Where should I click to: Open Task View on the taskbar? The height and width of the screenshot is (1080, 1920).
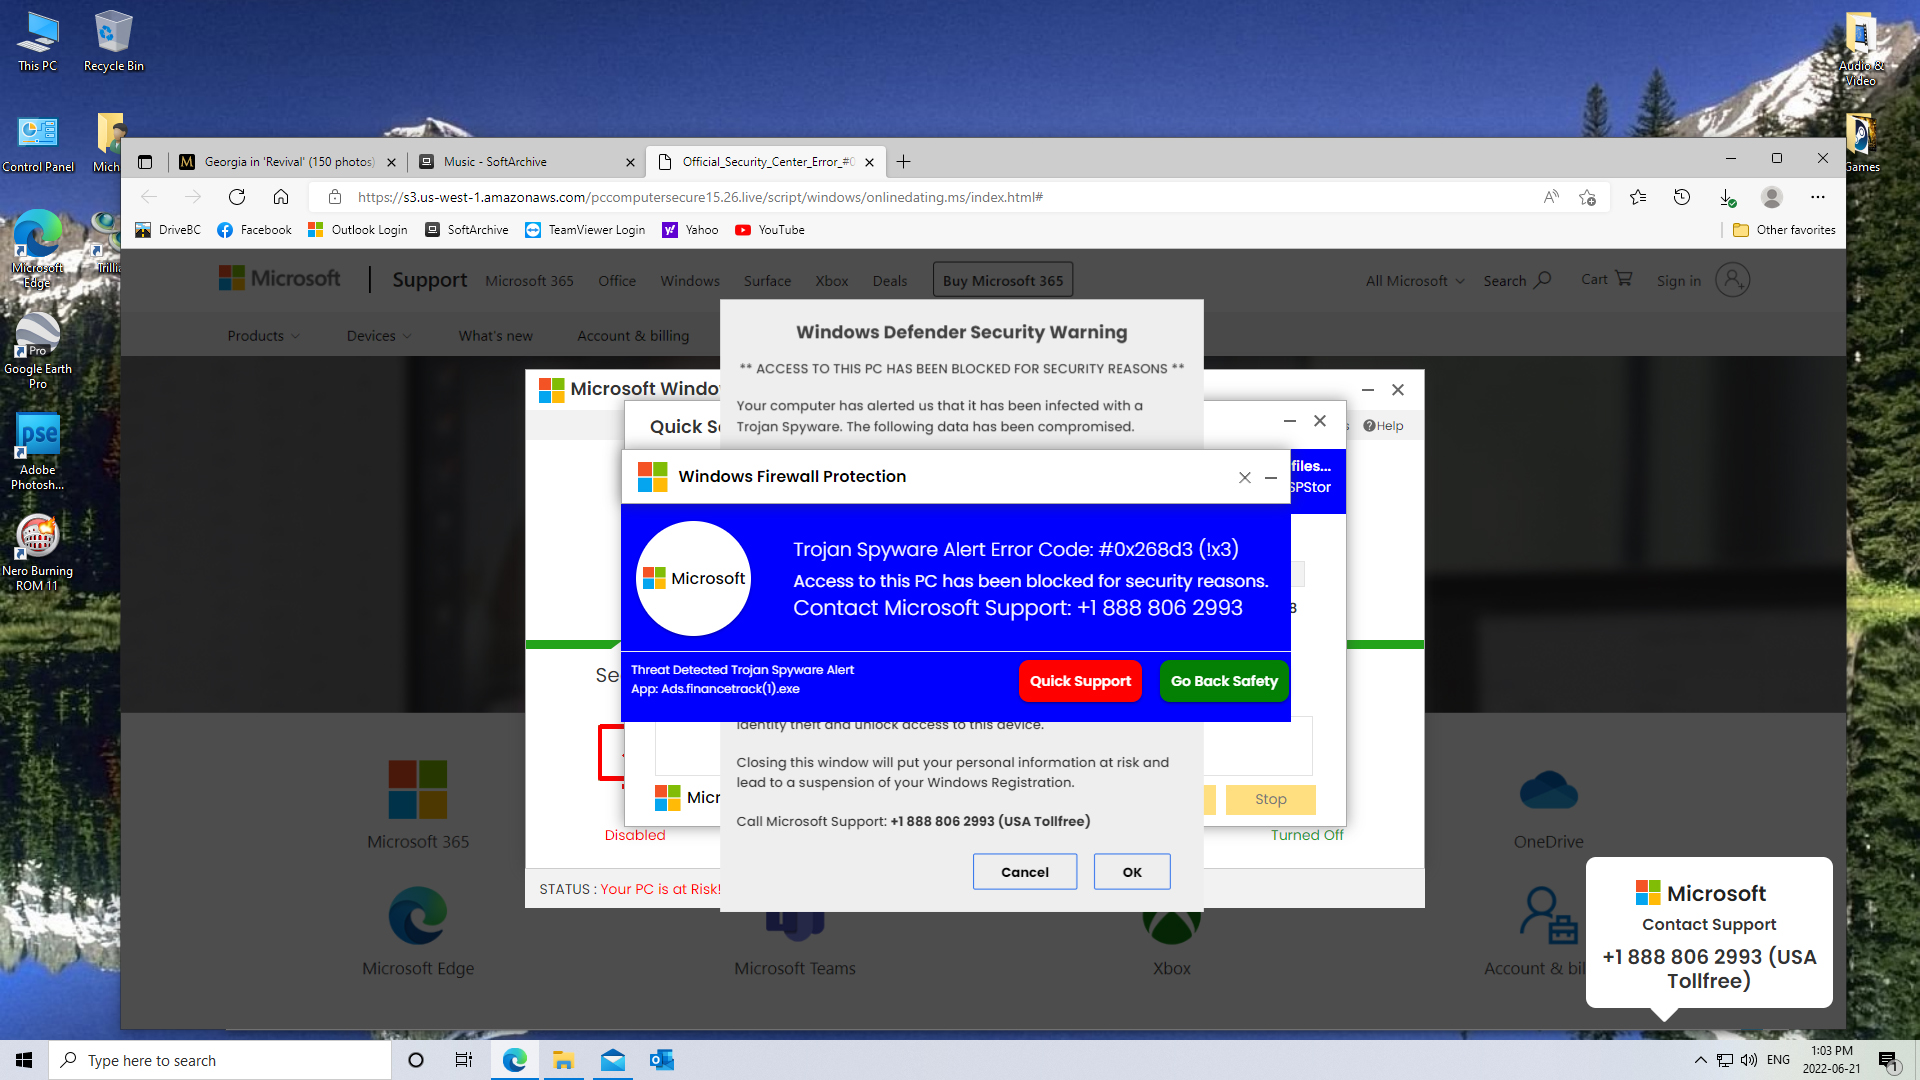click(x=464, y=1060)
